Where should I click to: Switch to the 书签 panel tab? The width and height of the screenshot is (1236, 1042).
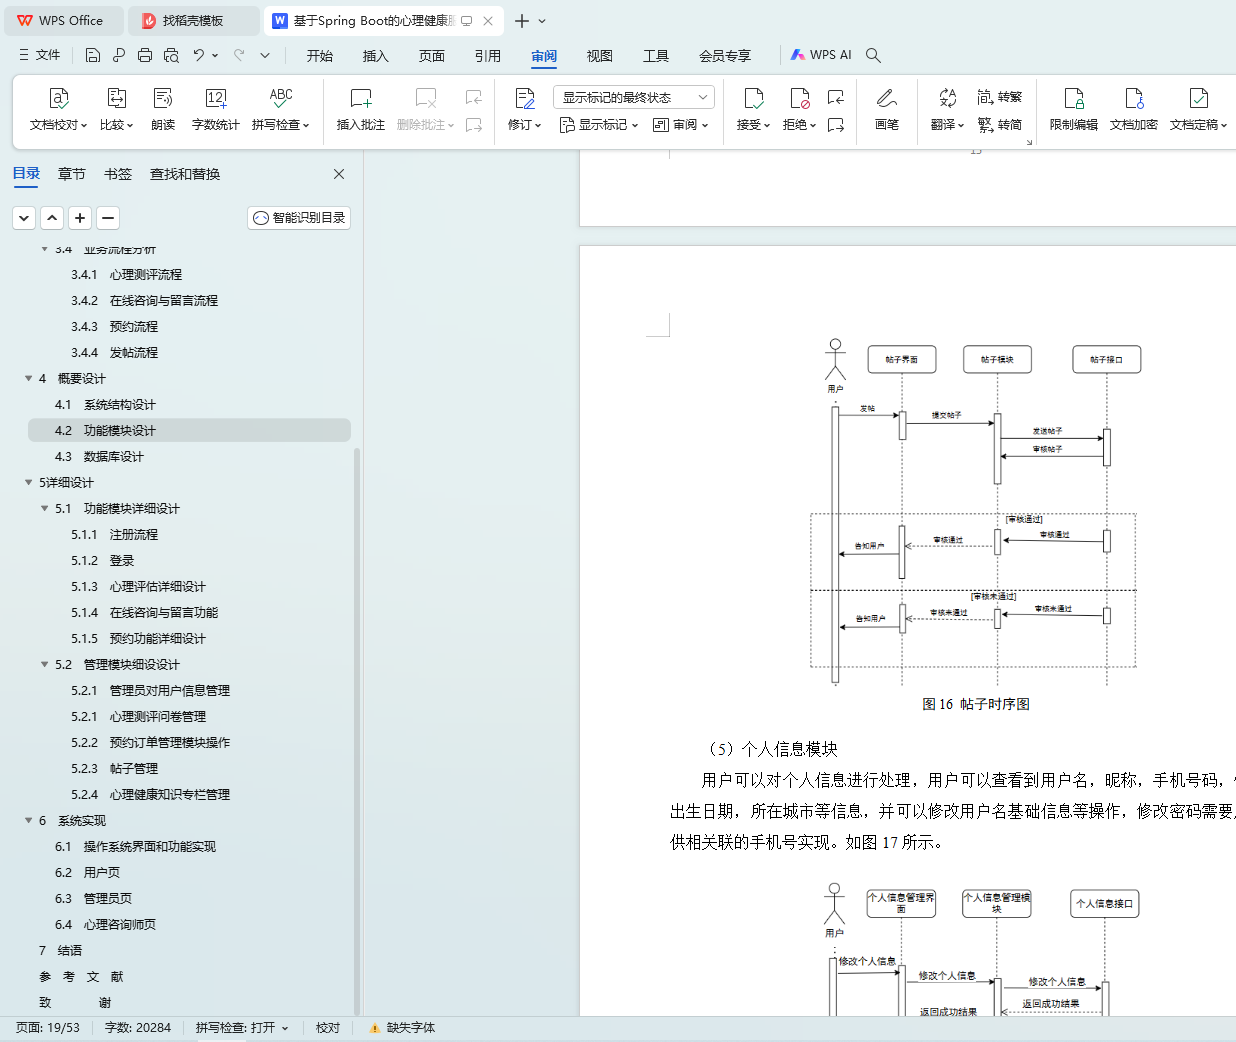point(118,174)
